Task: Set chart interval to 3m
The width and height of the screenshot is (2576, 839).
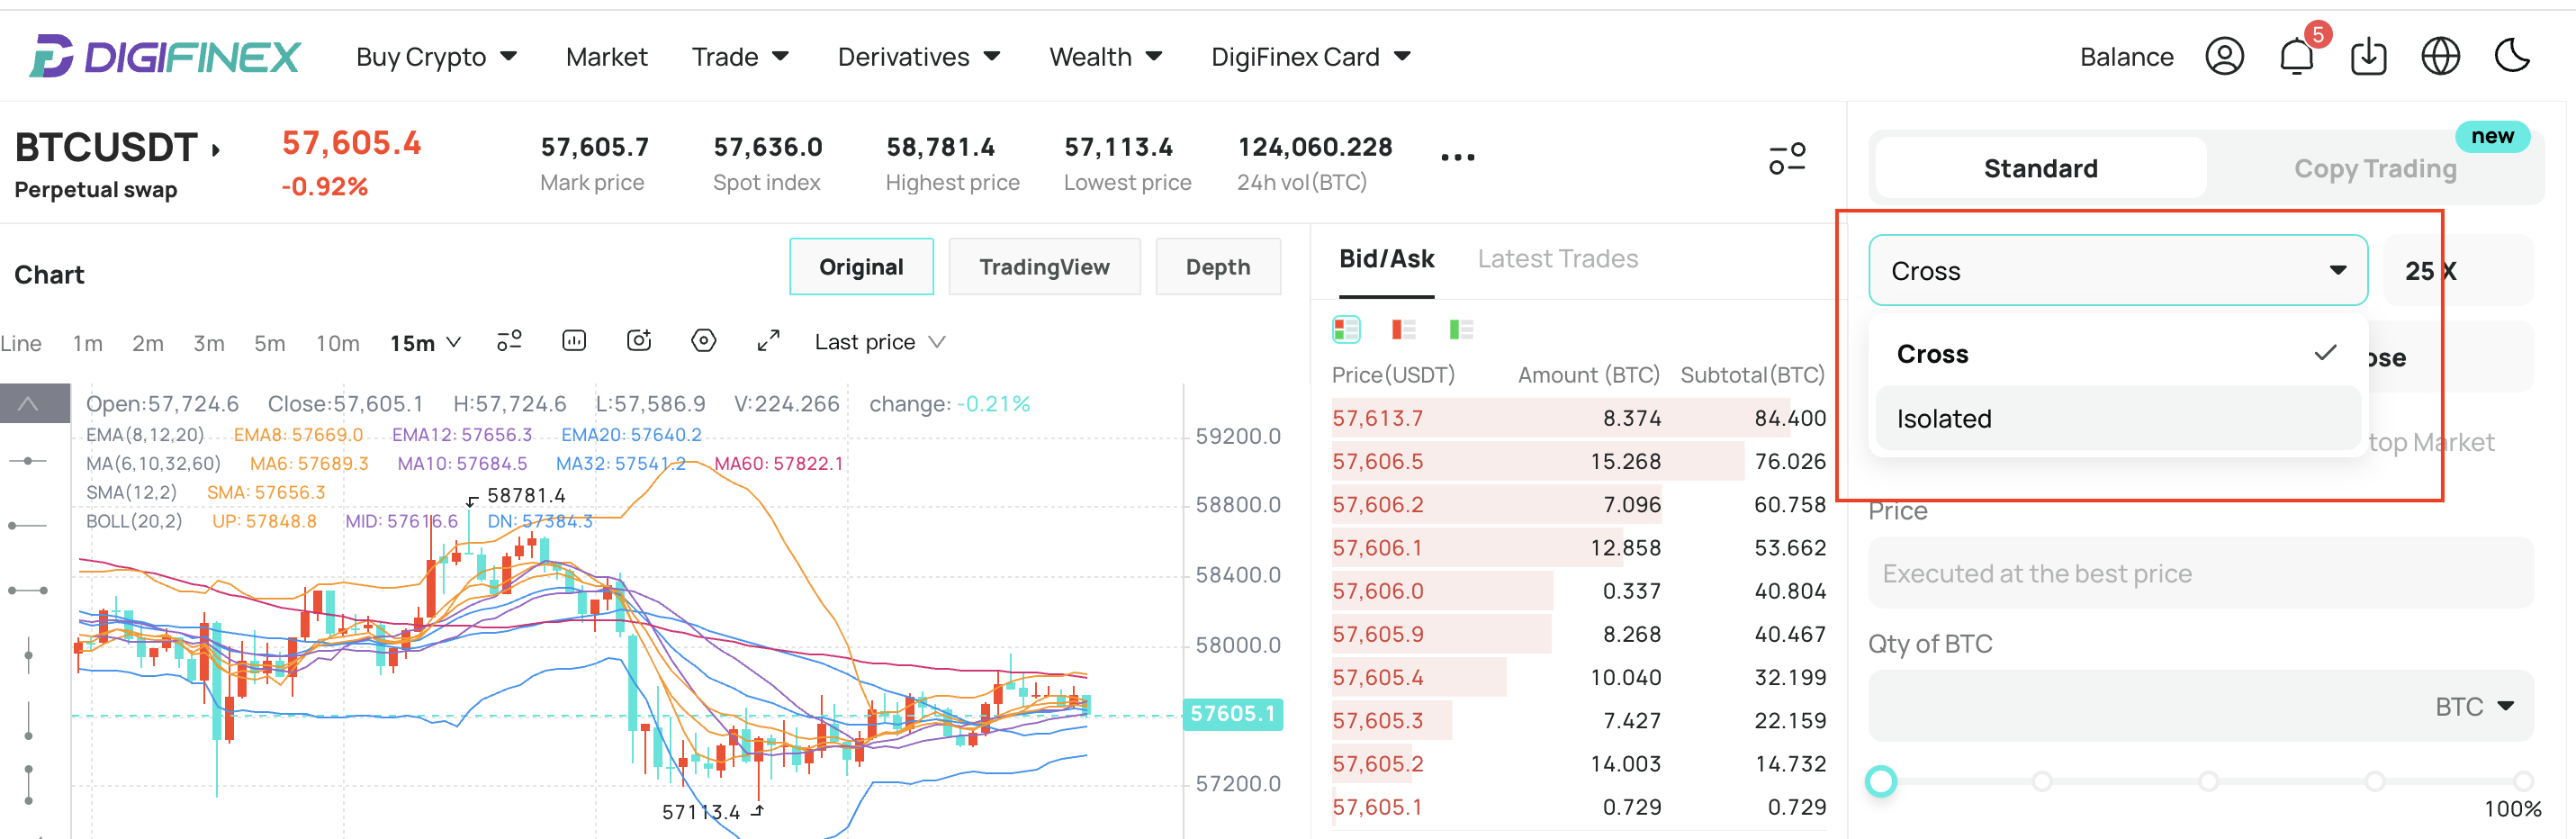Action: [x=208, y=343]
